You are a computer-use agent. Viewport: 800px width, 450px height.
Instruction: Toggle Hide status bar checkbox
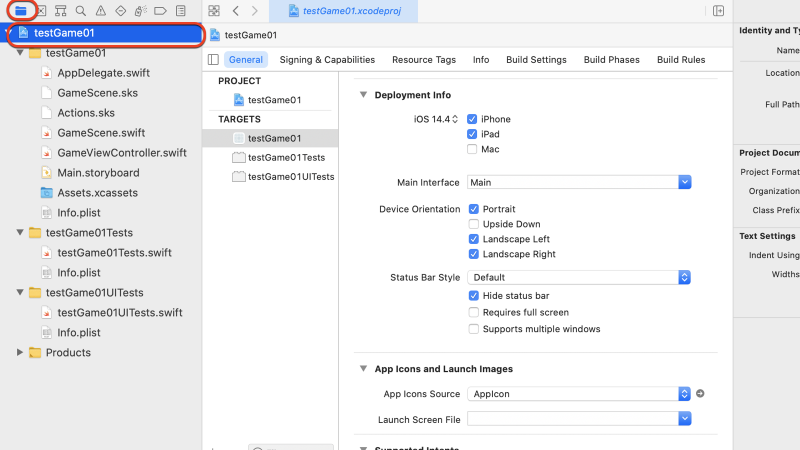473,295
